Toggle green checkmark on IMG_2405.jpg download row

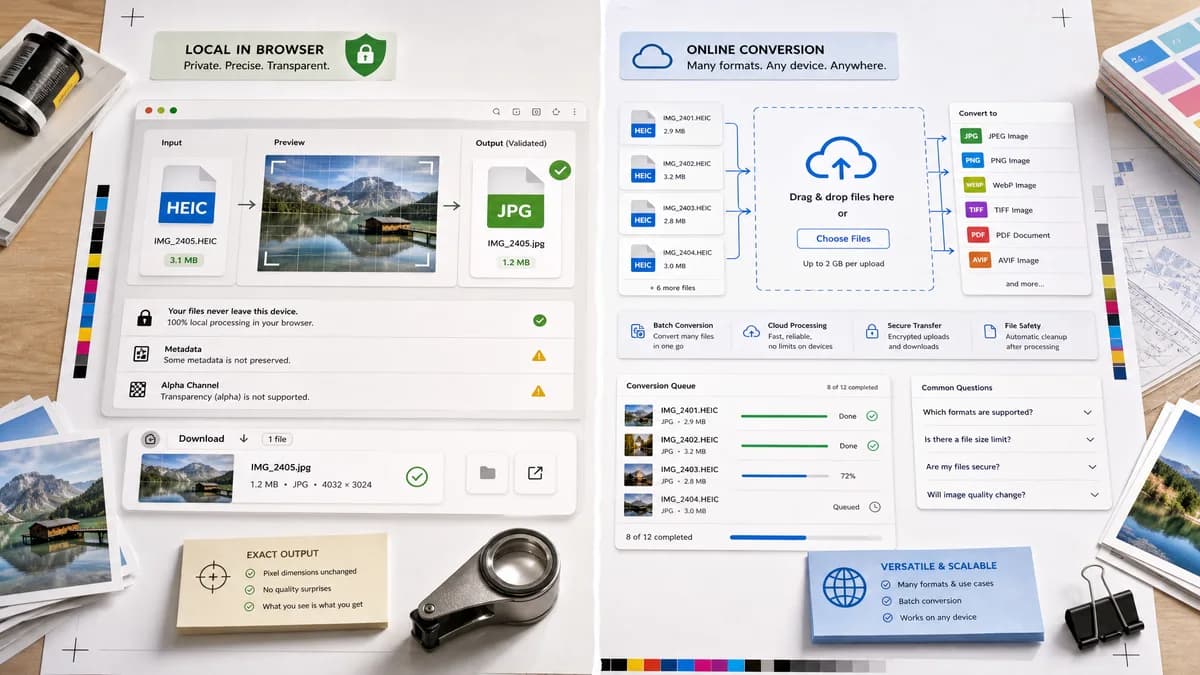(x=417, y=477)
